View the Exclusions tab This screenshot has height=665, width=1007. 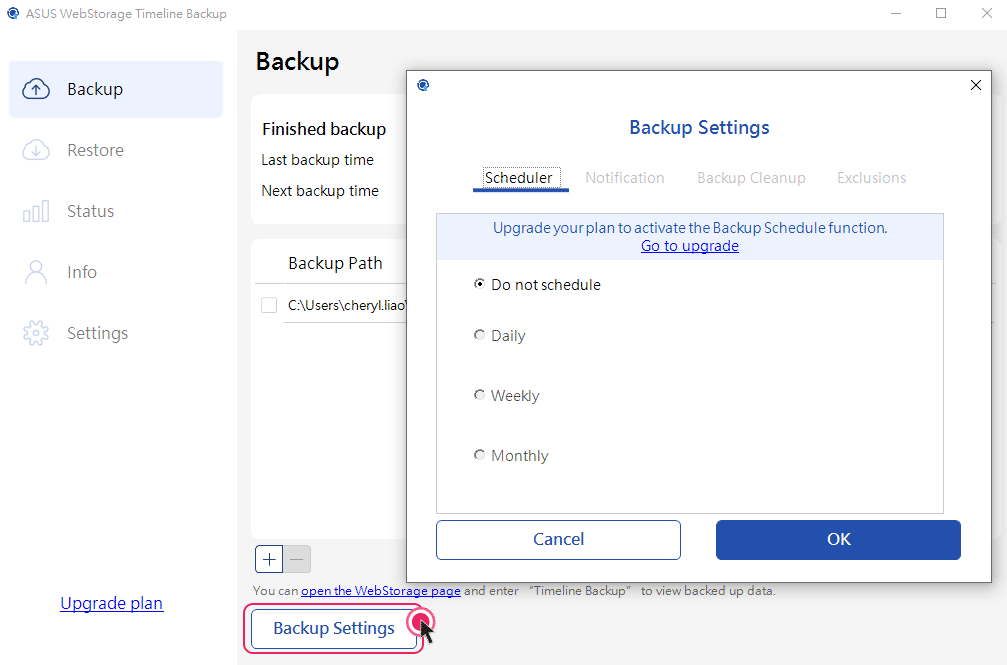tap(870, 177)
